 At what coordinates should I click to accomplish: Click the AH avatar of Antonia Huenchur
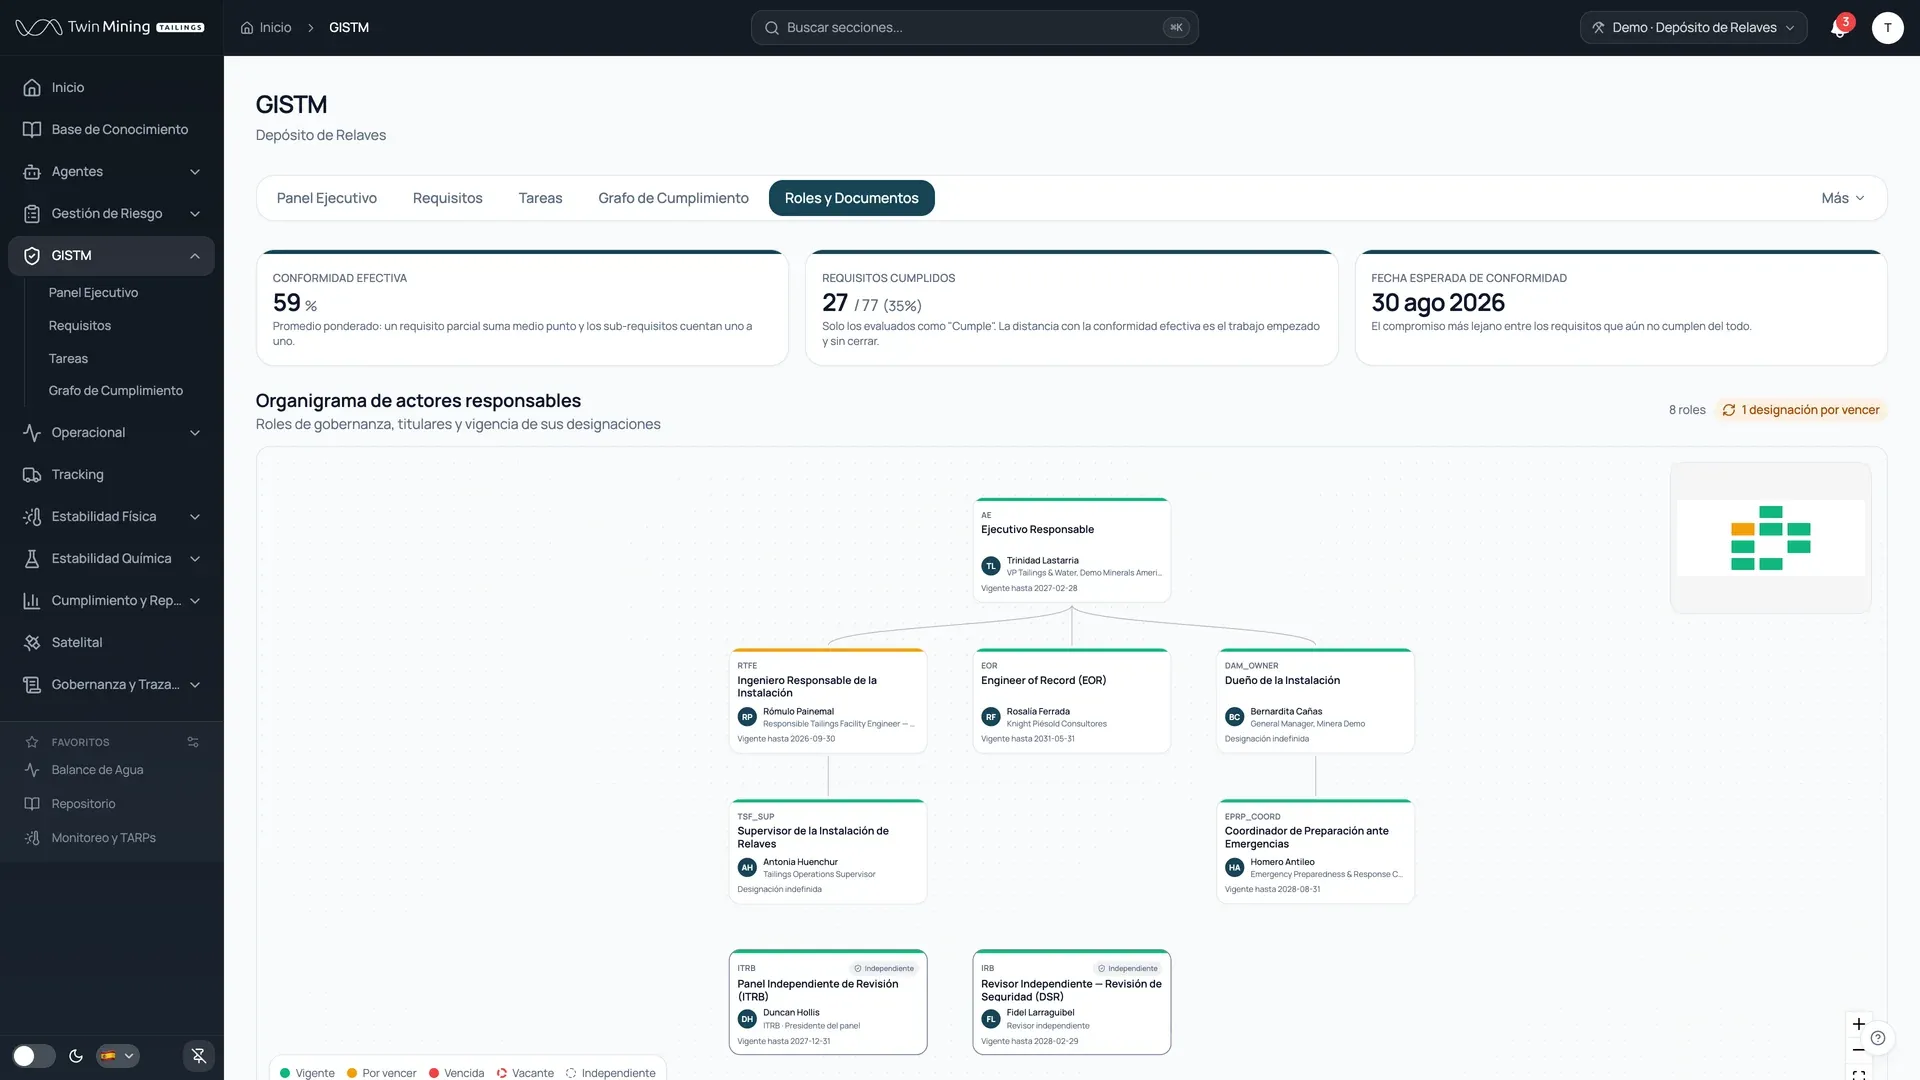pyautogui.click(x=747, y=868)
